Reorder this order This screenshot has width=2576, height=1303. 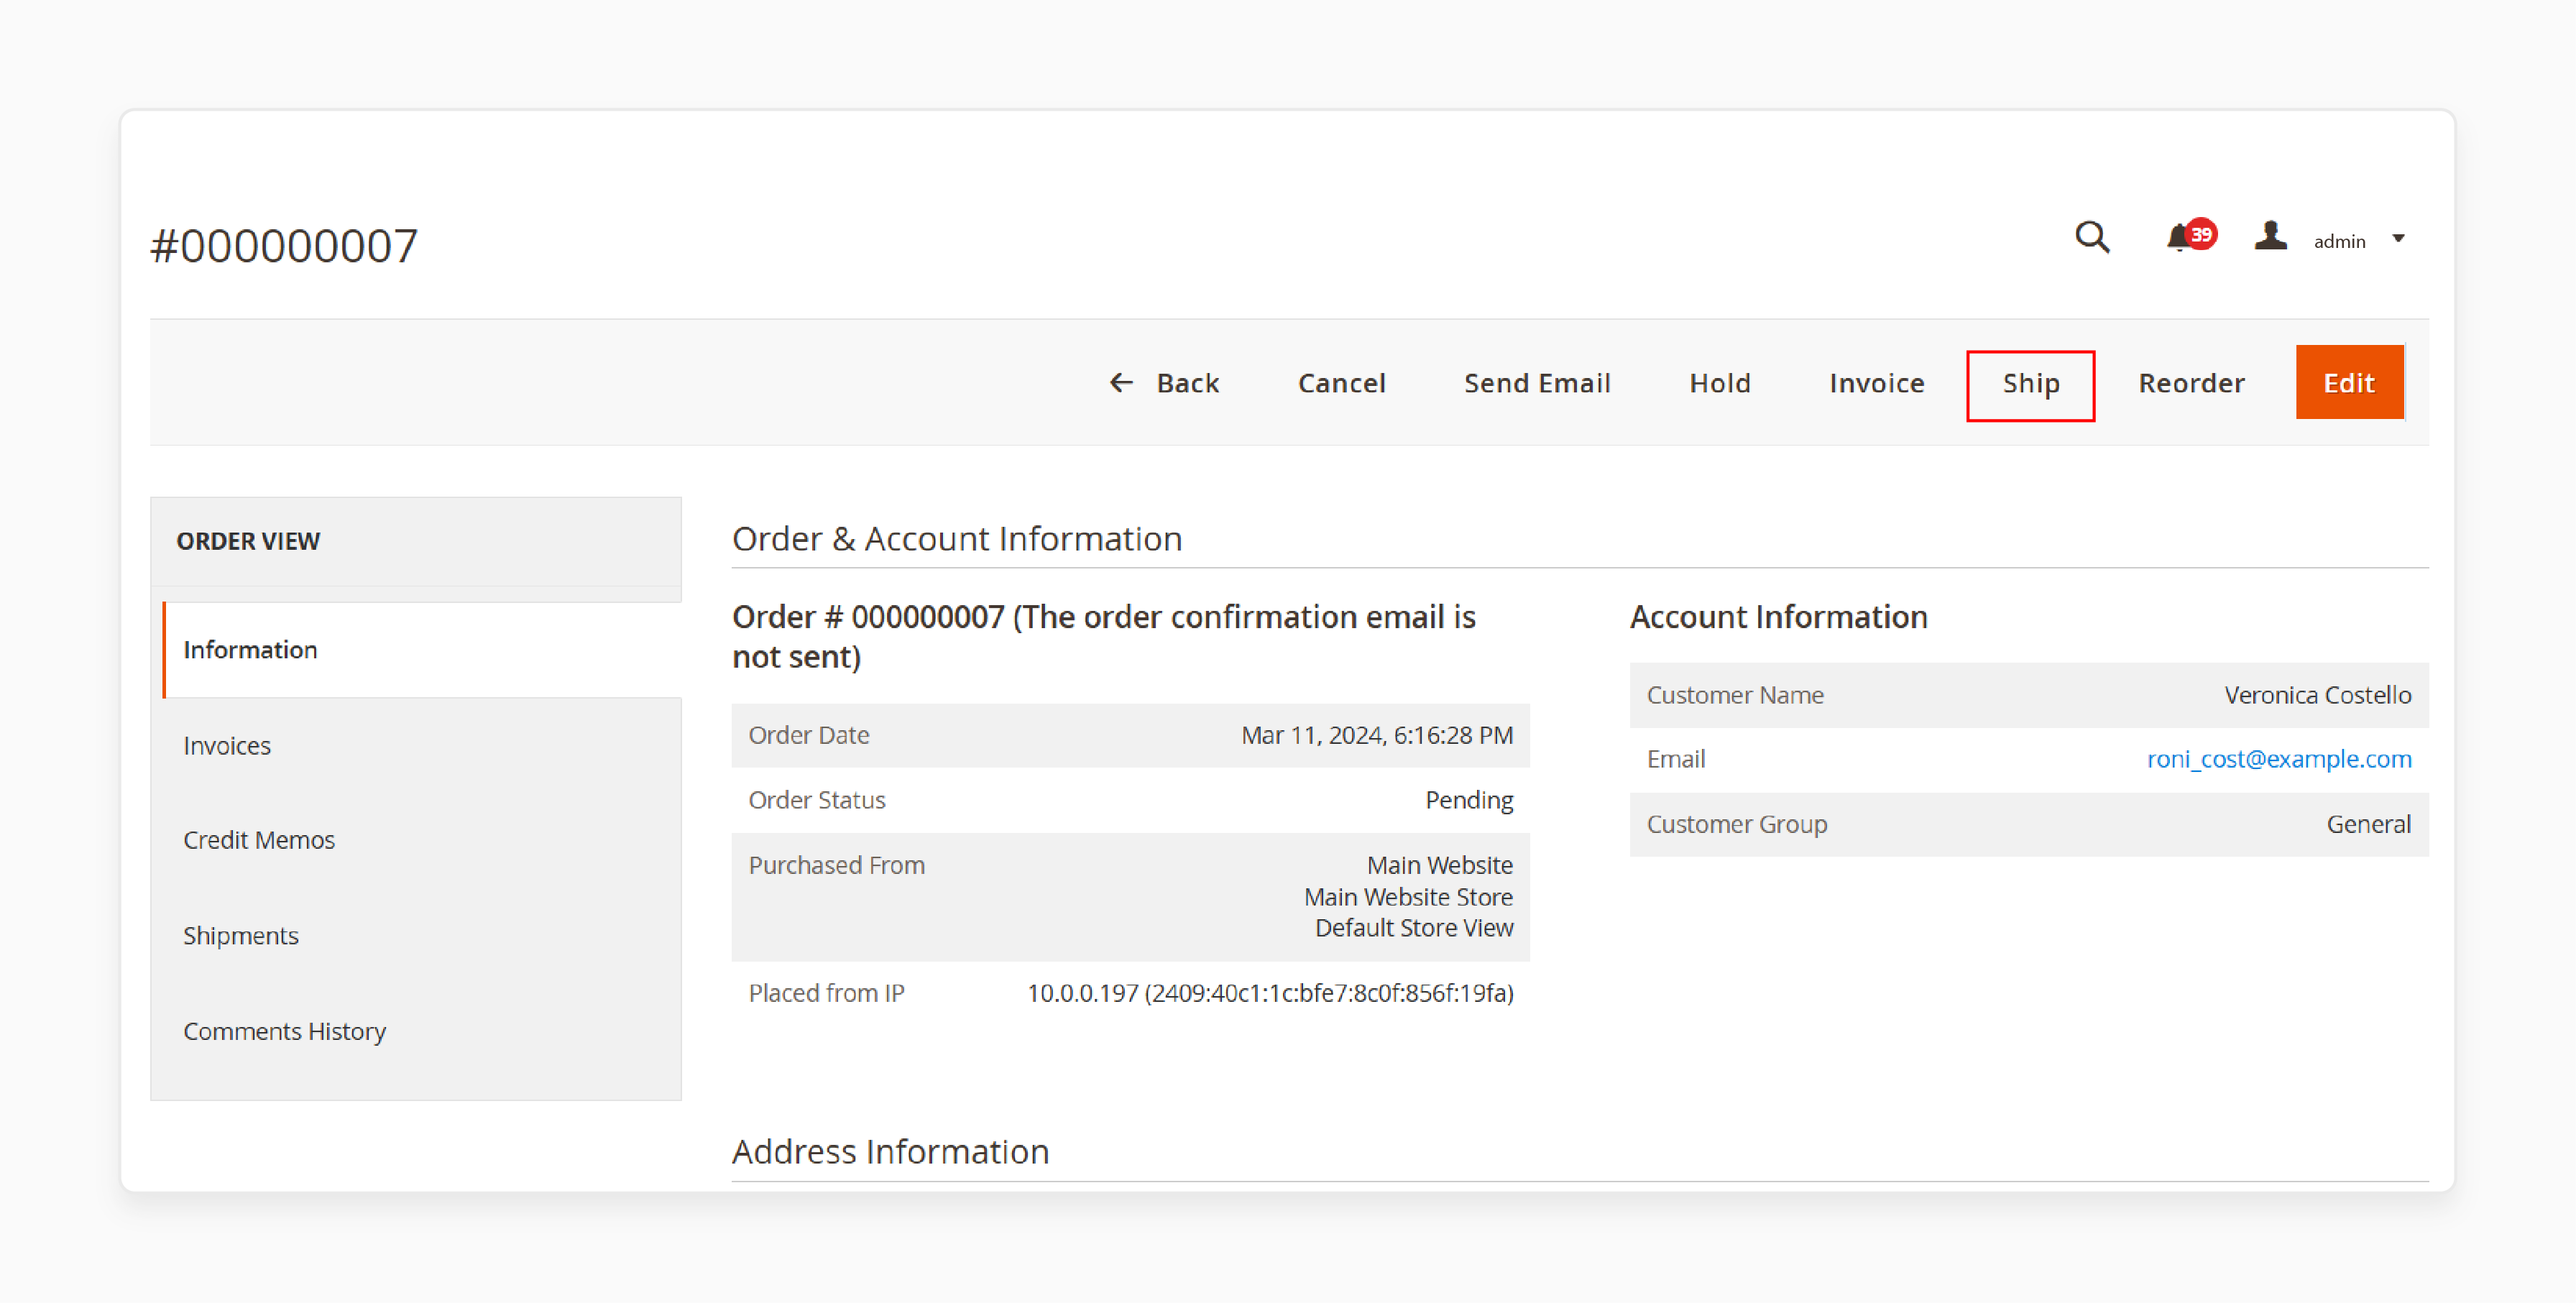[x=2191, y=383]
